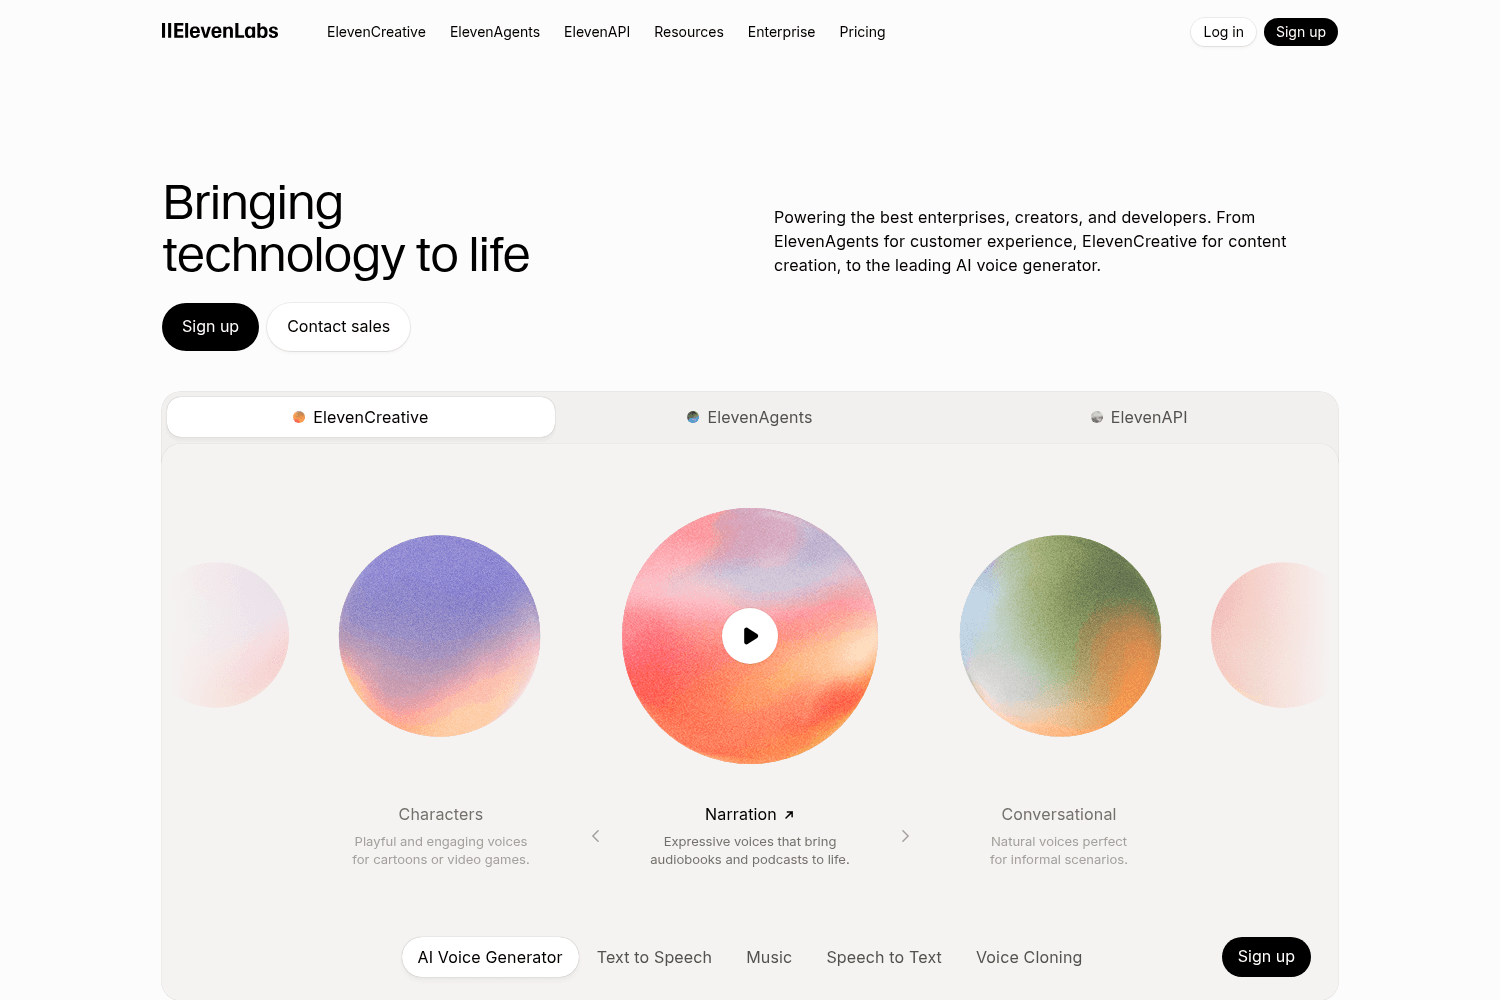Select the Conversational voice orb
Screen dimensions: 1500x1000
pos(1060,636)
